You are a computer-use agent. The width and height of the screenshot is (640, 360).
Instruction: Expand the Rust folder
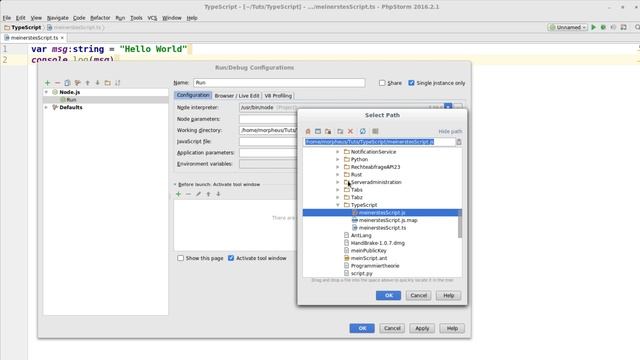tap(338, 175)
